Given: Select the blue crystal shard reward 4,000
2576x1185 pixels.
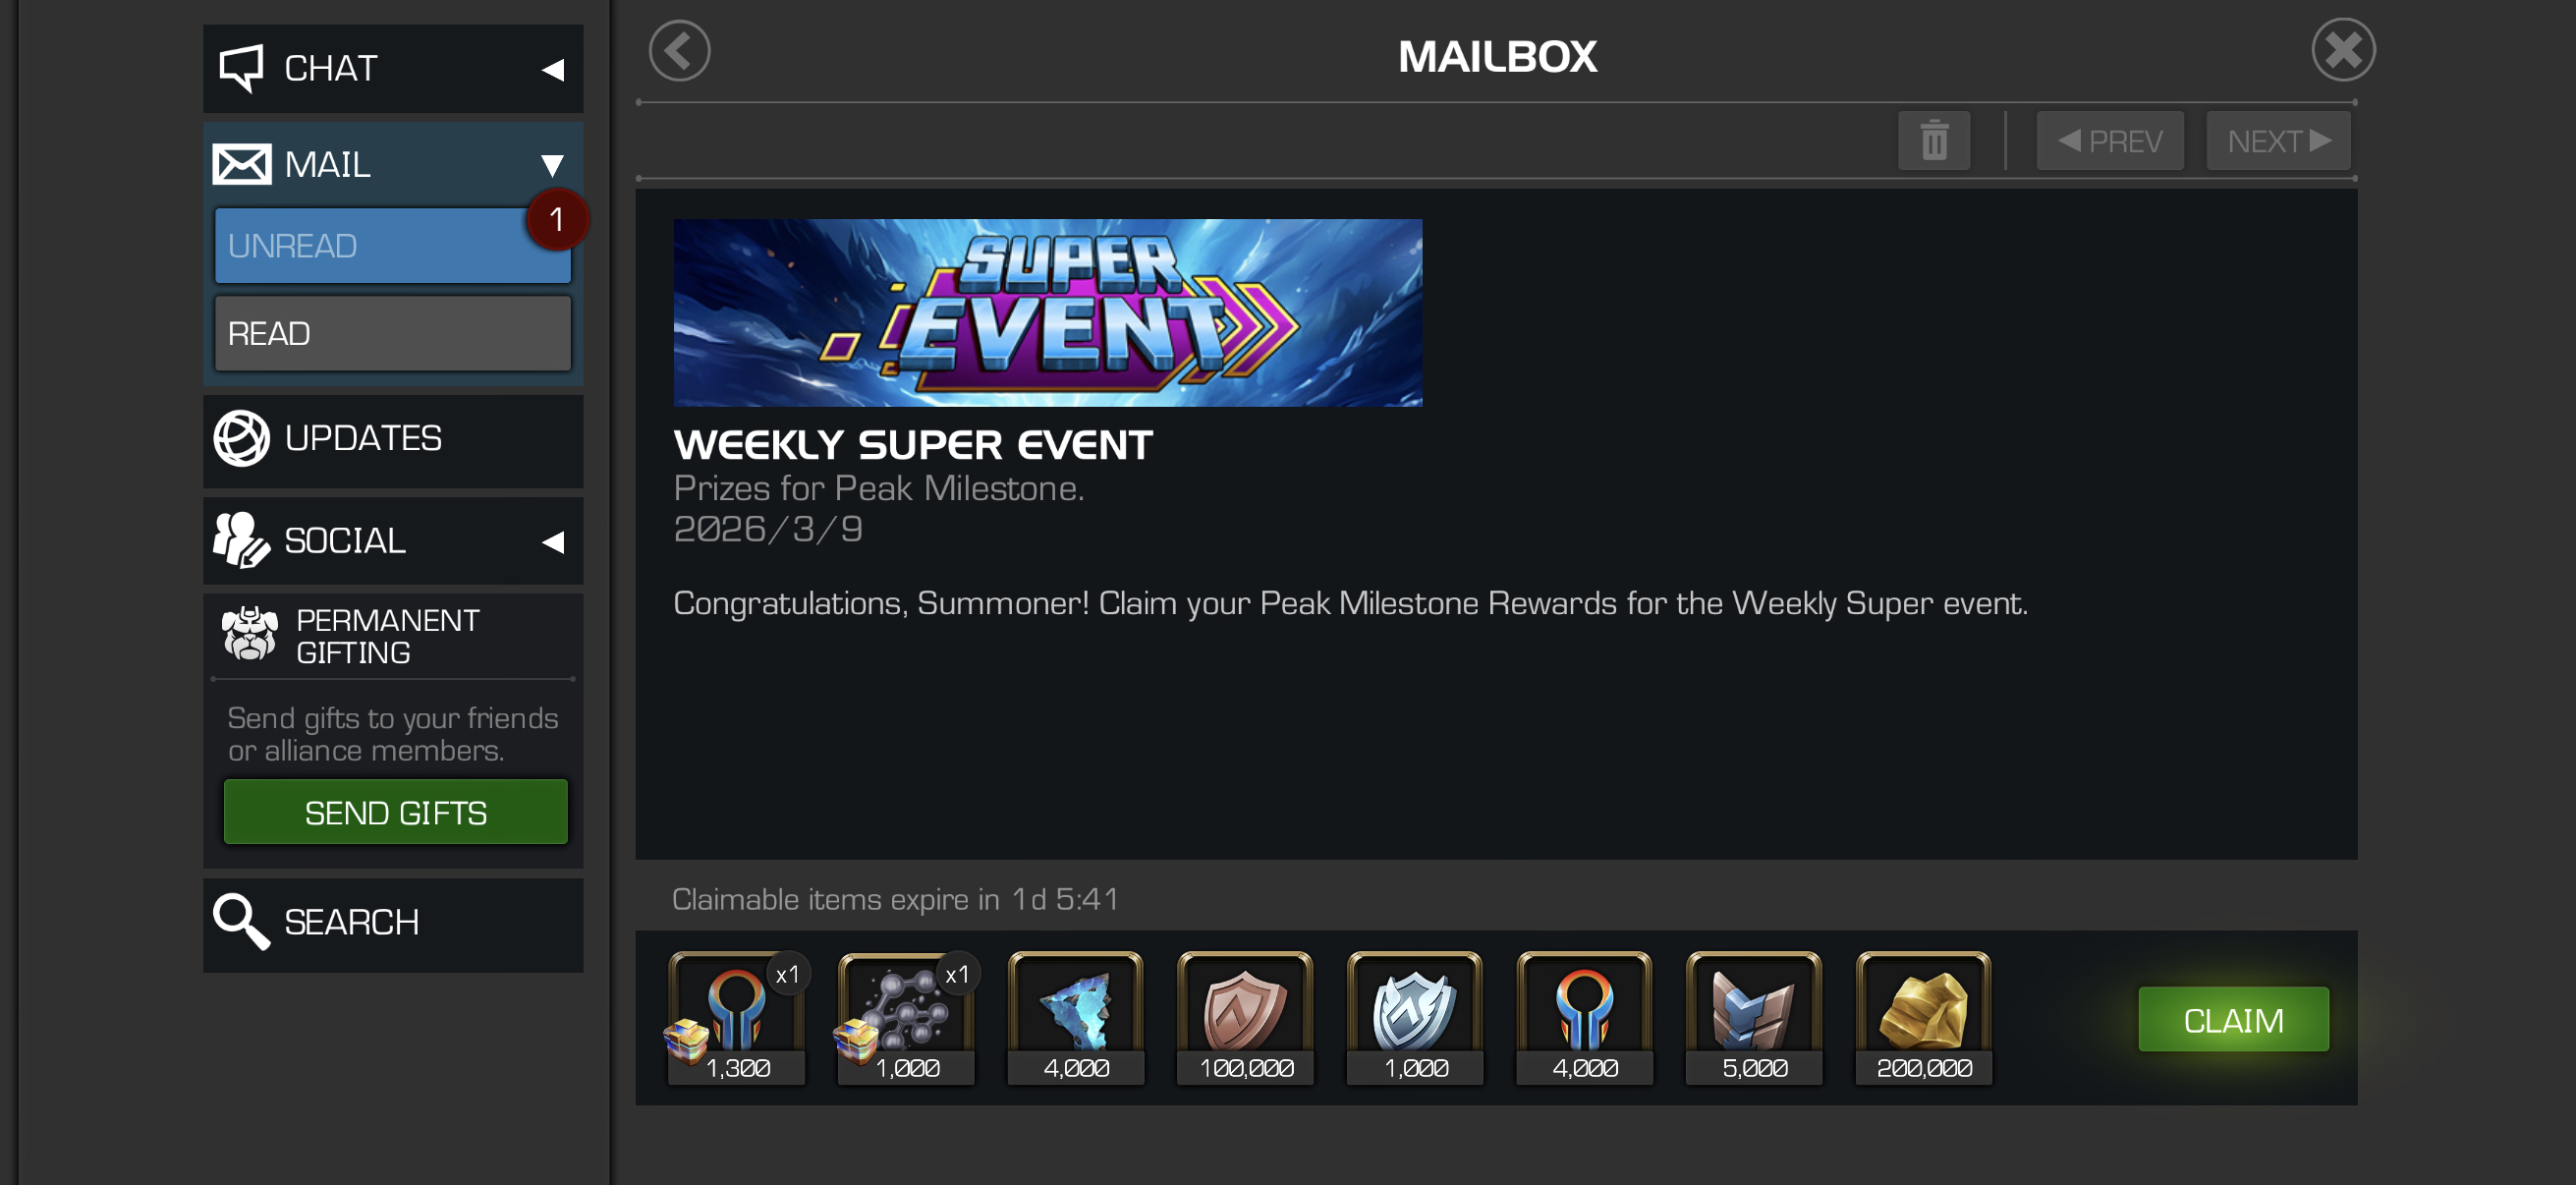Looking at the screenshot, I should click(x=1076, y=1018).
